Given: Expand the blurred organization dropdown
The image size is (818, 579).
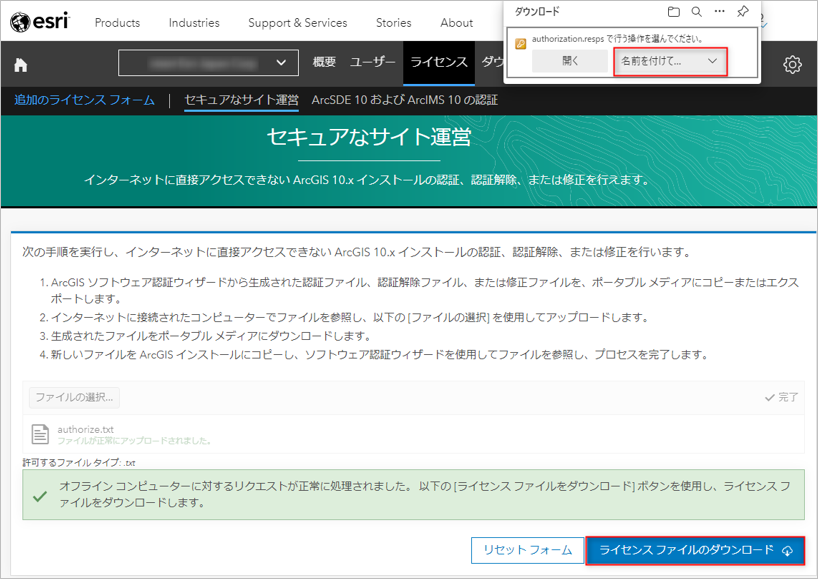Looking at the screenshot, I should [x=209, y=63].
